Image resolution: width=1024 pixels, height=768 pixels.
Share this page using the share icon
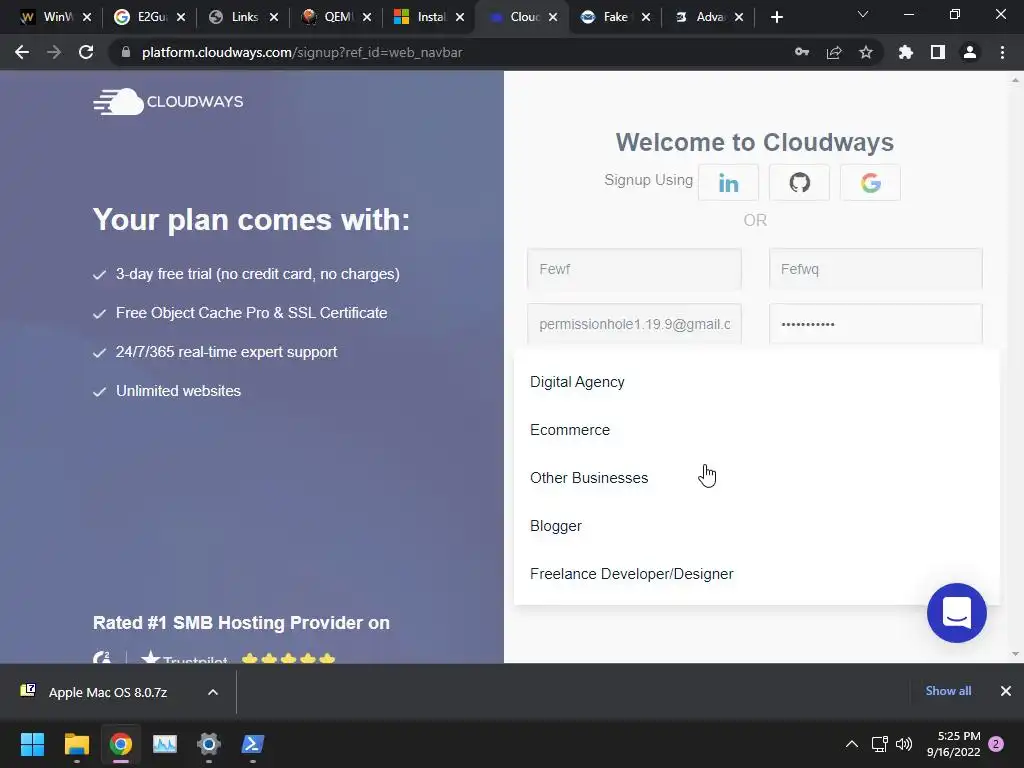(x=834, y=52)
